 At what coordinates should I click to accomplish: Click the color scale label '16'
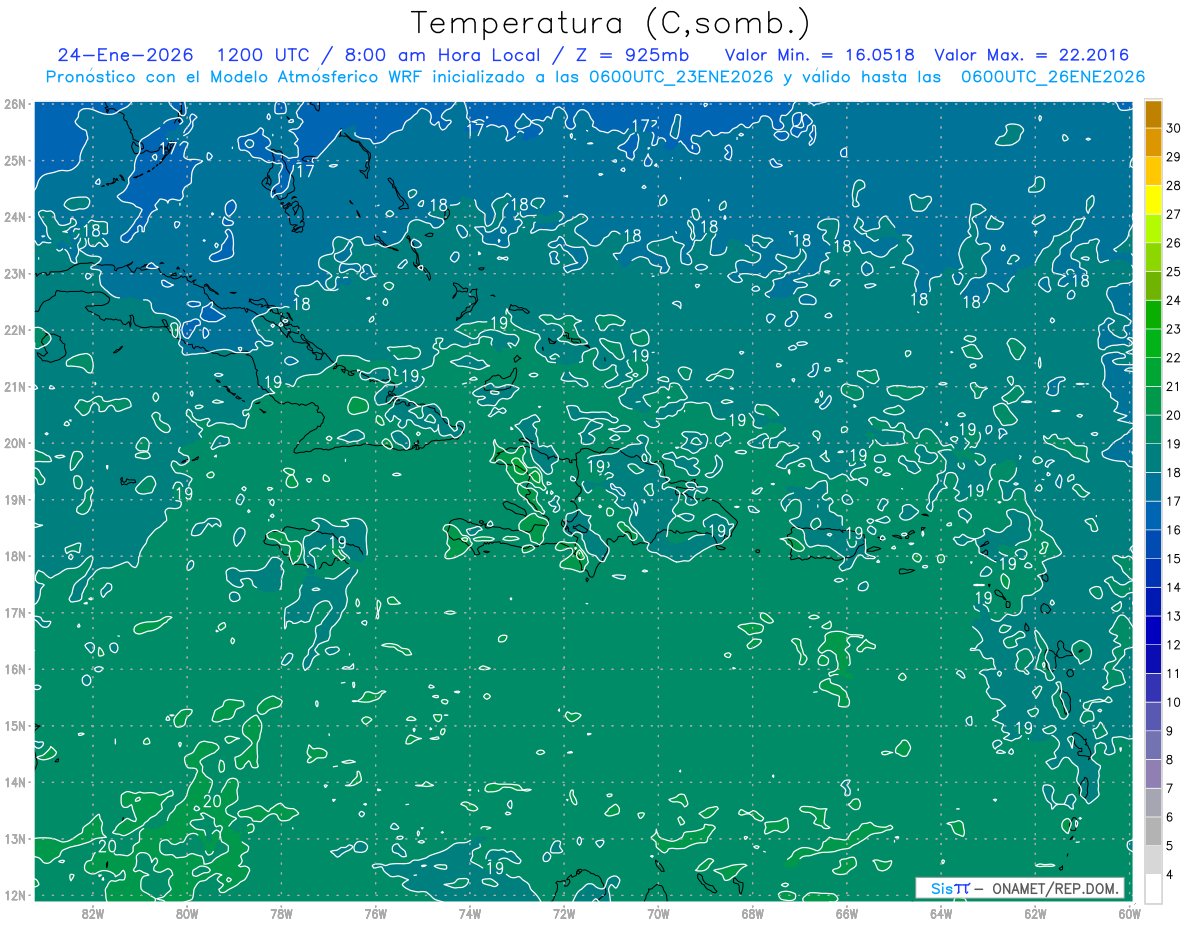point(1173,530)
